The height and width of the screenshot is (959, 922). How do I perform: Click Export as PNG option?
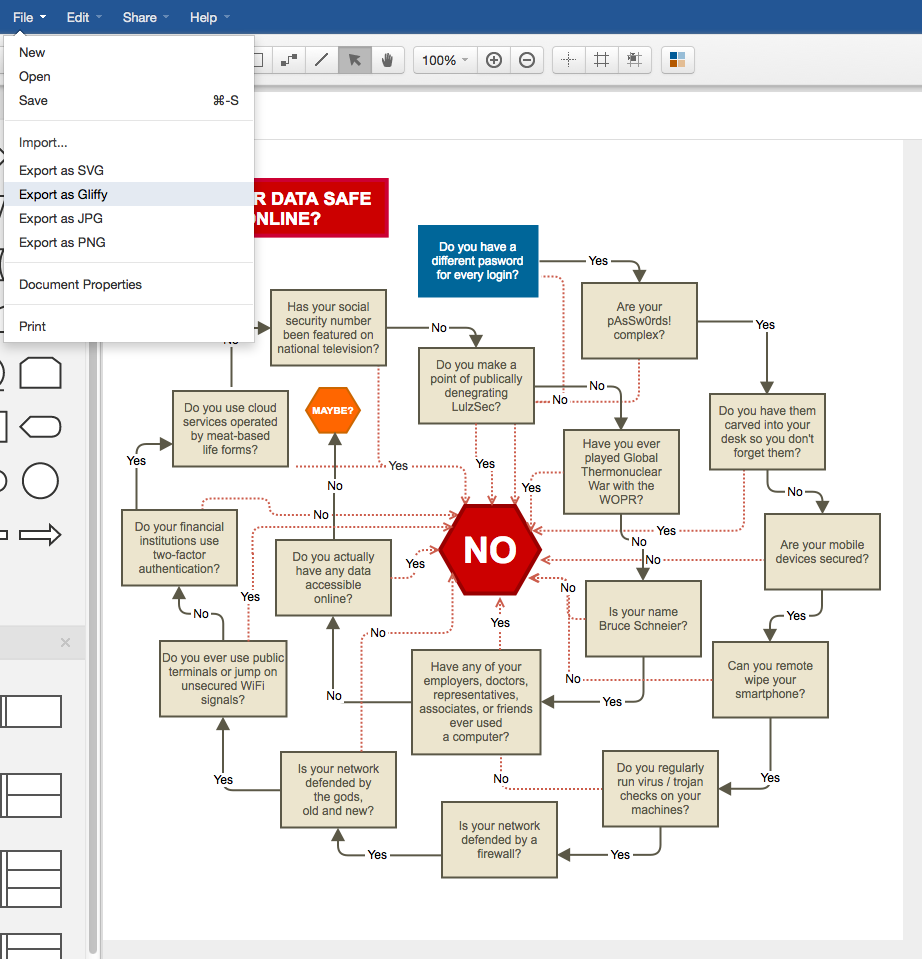(62, 243)
